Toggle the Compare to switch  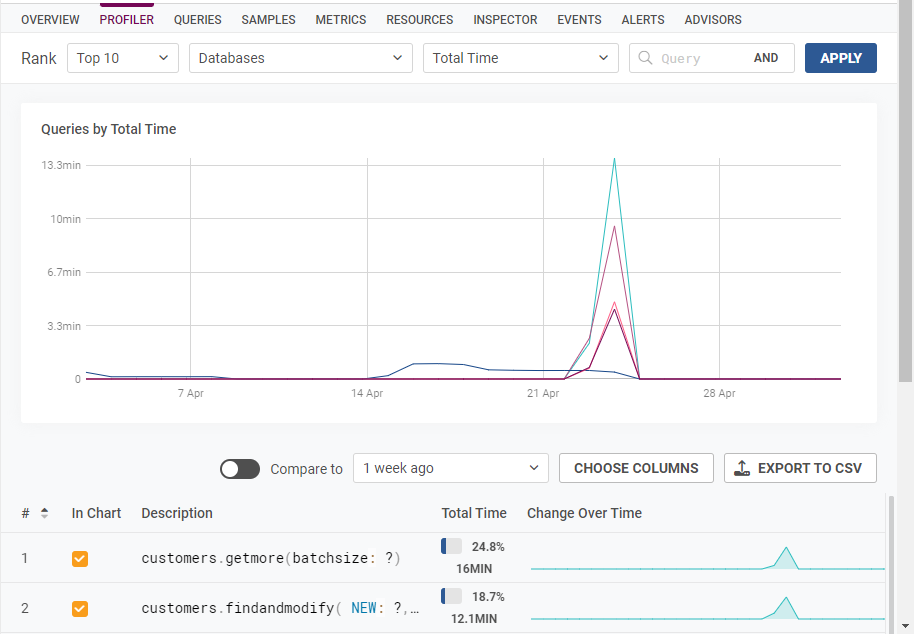[x=240, y=468]
